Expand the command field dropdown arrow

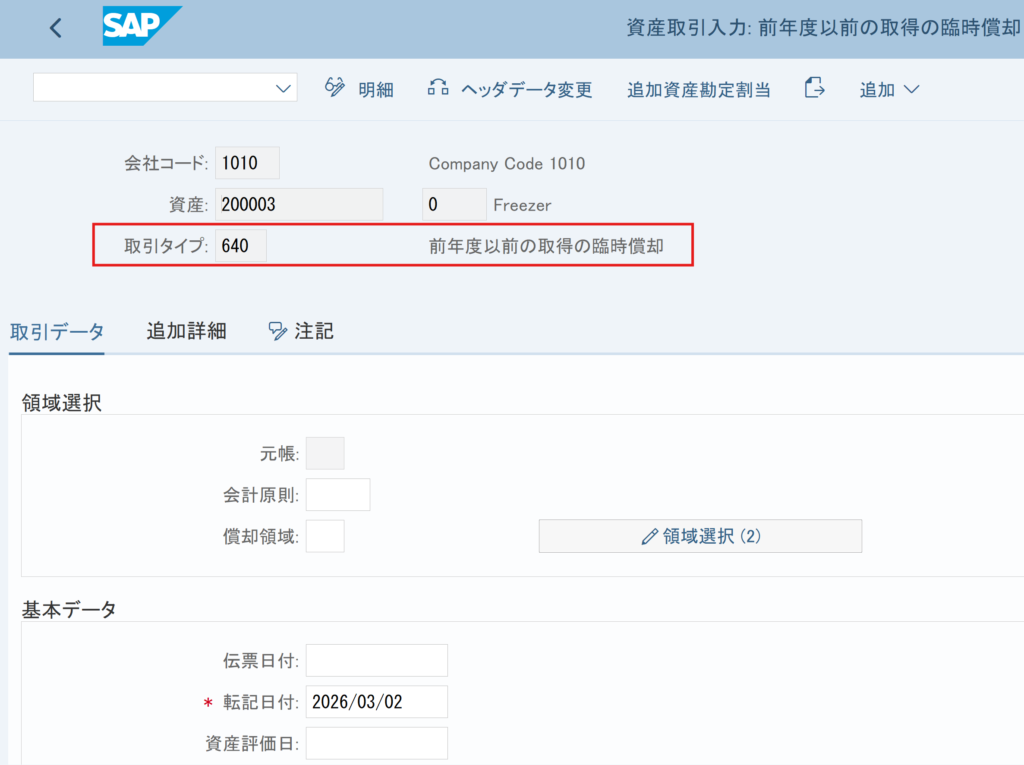pyautogui.click(x=282, y=89)
